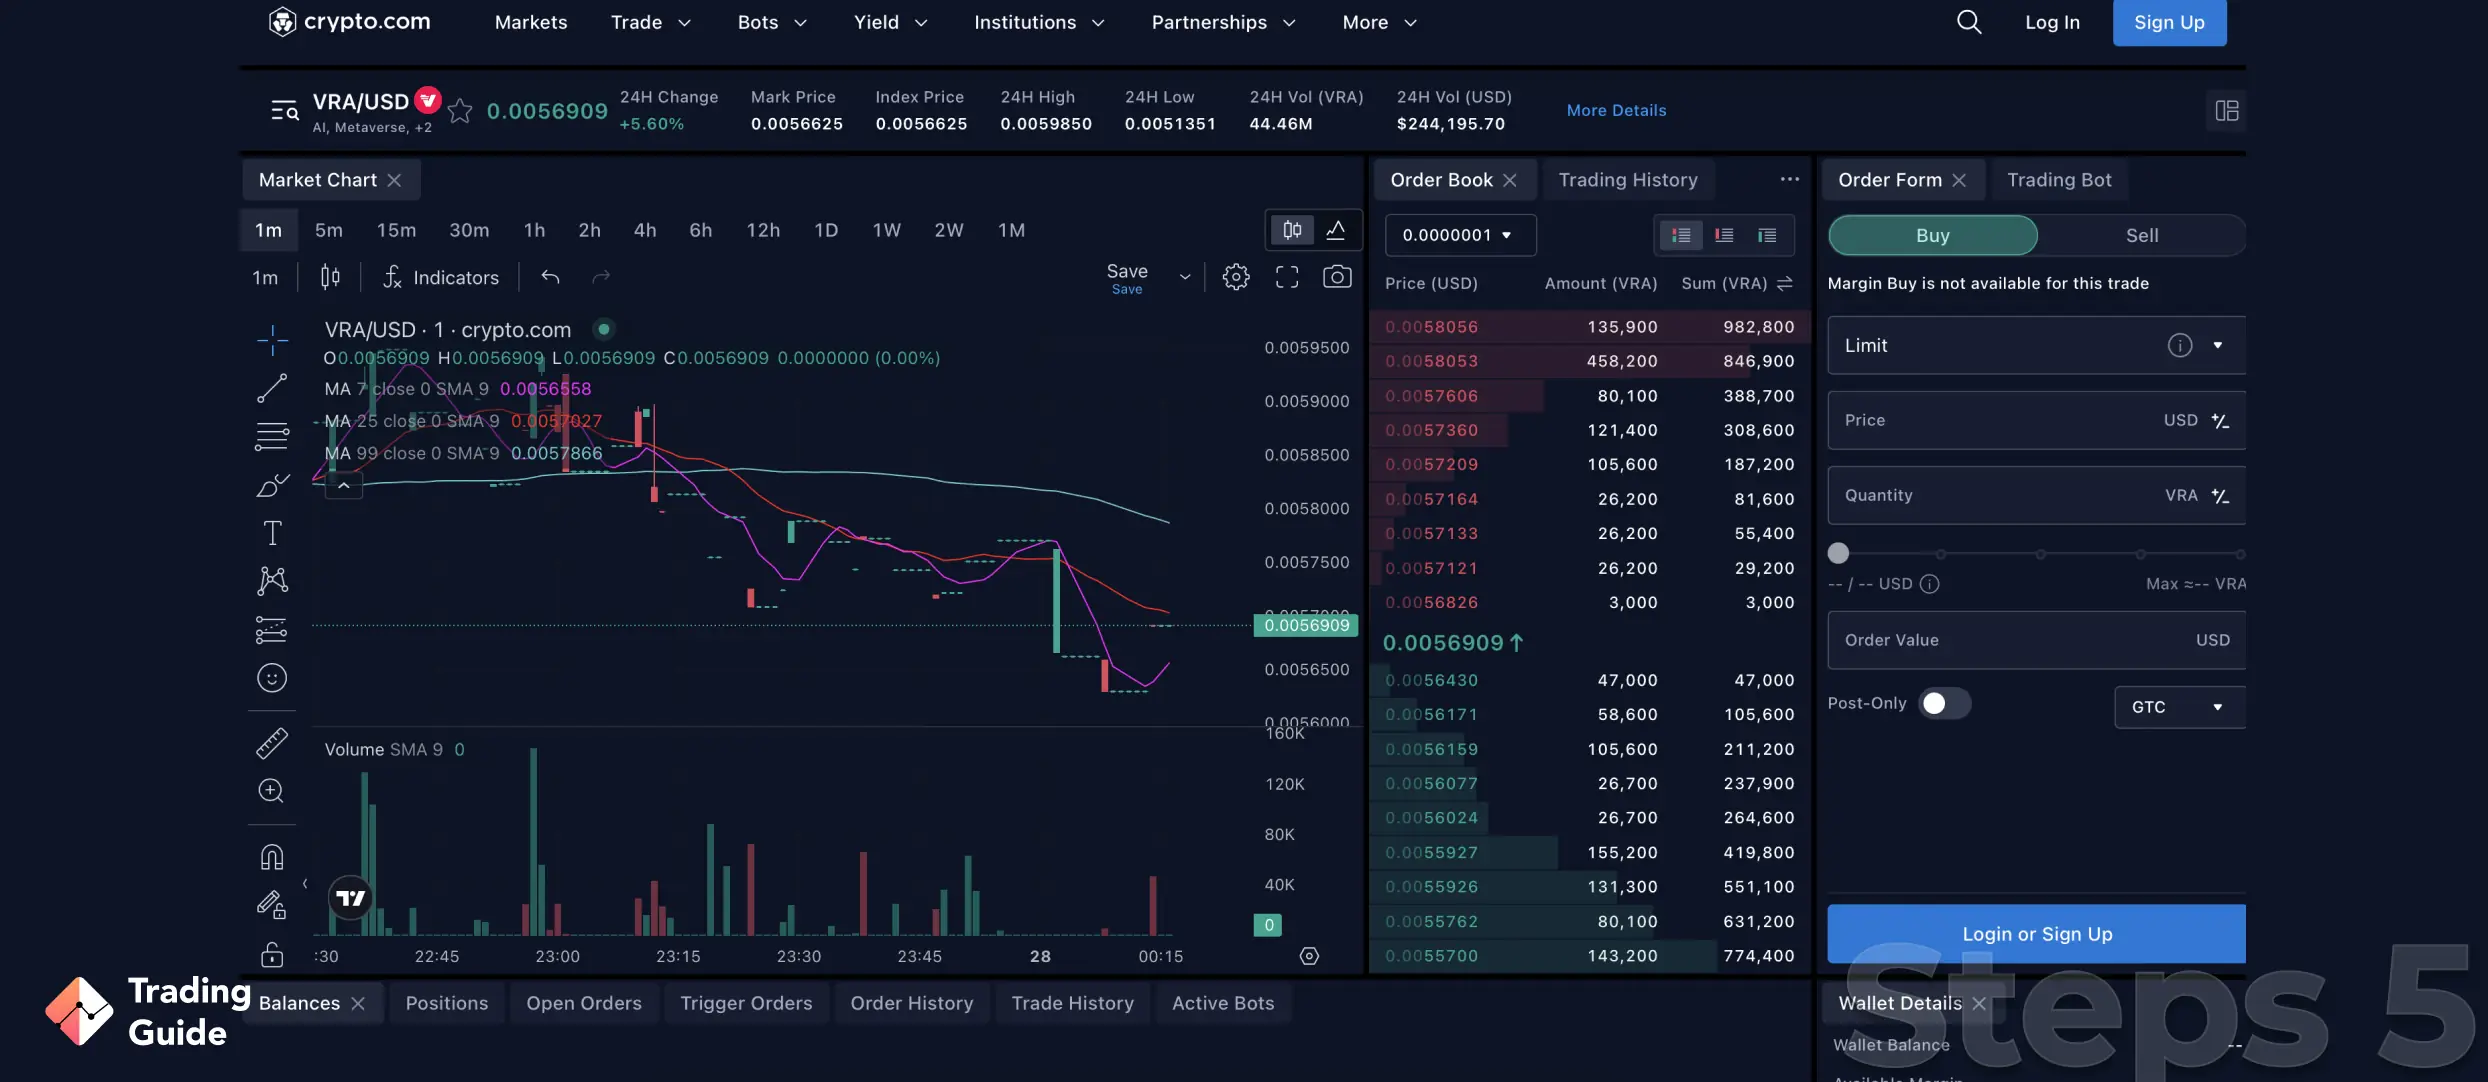Screen dimensions: 2488x1082
Task: Click the Sign Up button
Action: pos(2169,22)
